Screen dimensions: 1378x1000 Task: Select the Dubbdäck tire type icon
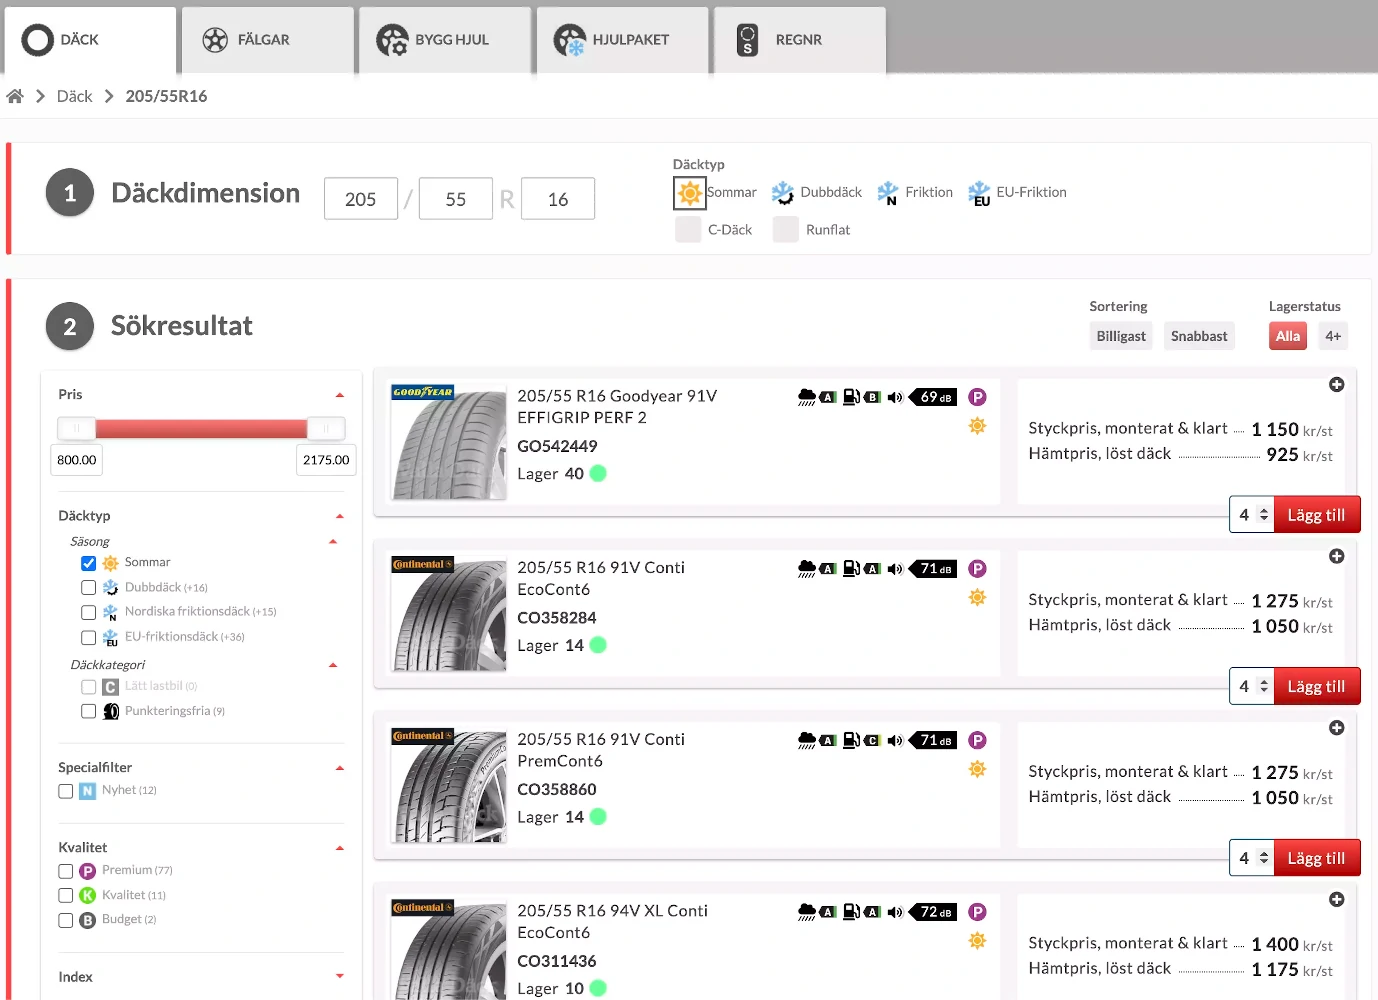pyautogui.click(x=782, y=193)
